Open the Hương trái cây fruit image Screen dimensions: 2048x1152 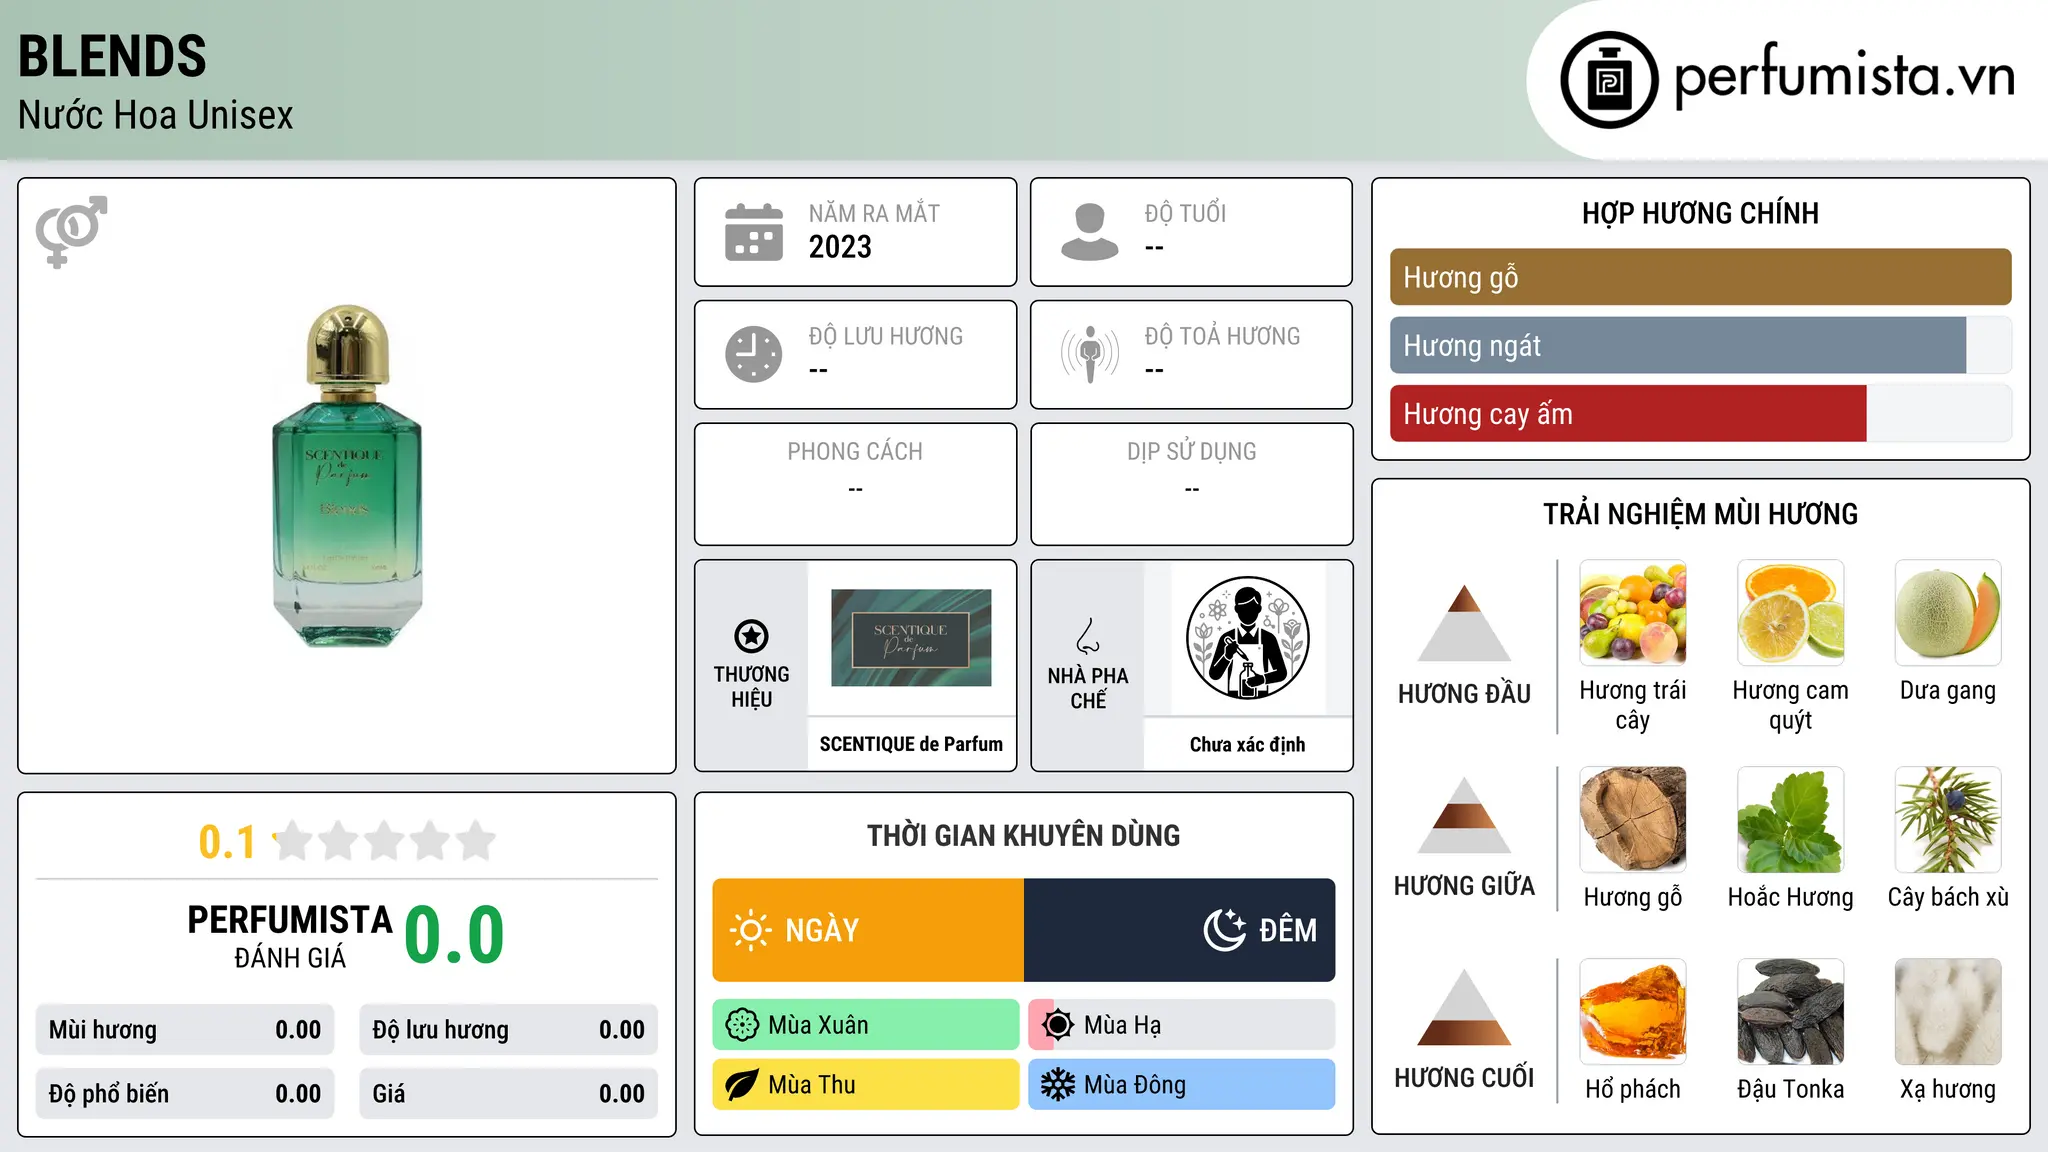(x=1633, y=613)
